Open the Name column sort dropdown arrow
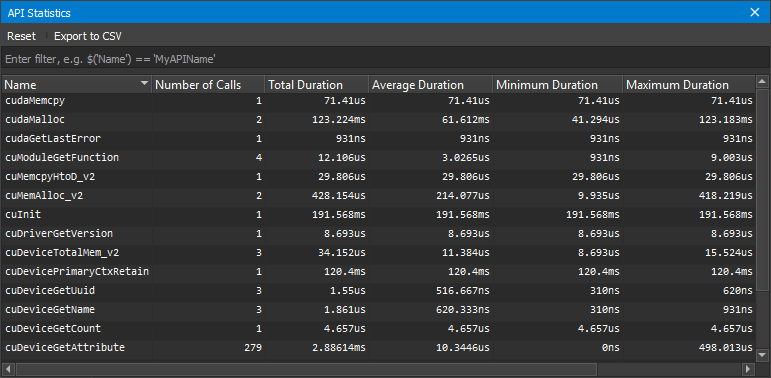 point(144,84)
